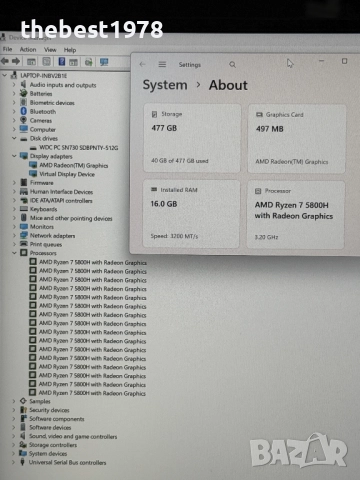Click the Settings back arrow
The height and width of the screenshot is (480, 360).
click(143, 64)
